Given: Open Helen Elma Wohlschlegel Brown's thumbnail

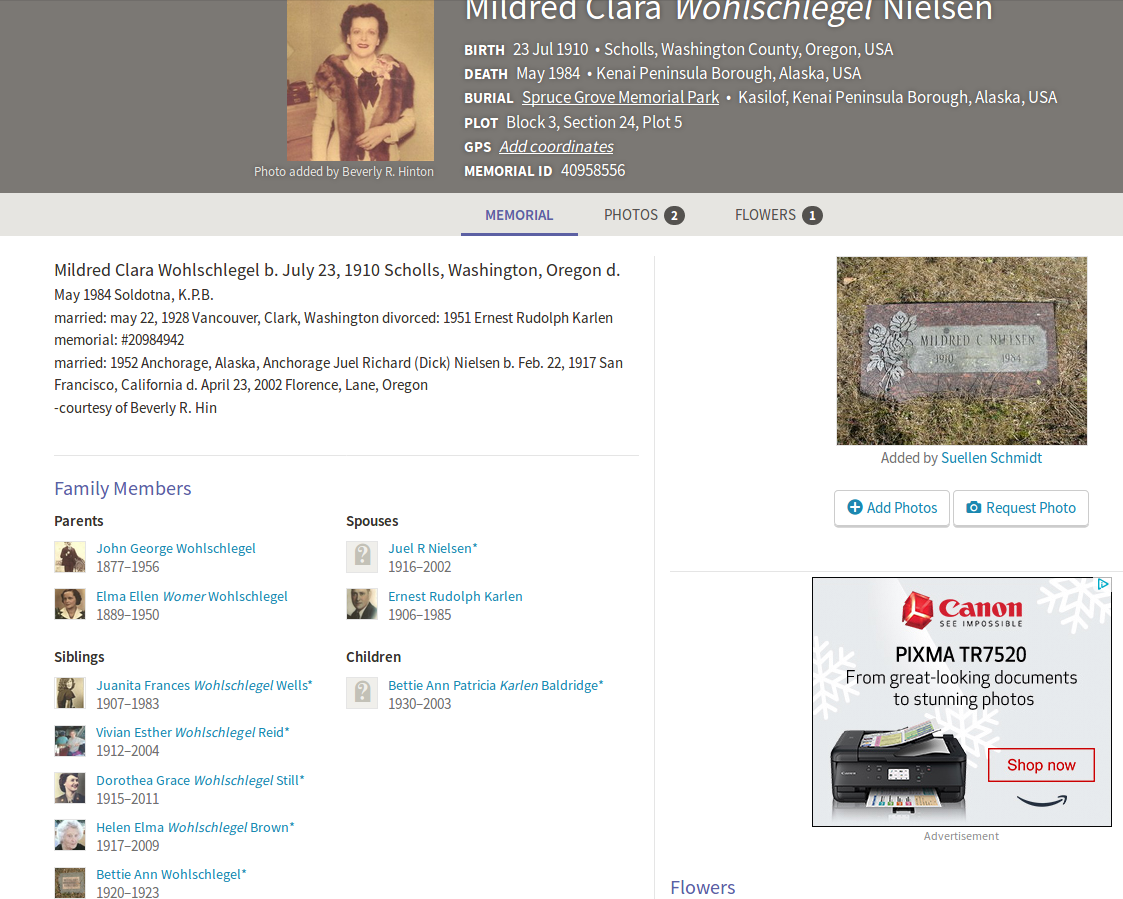Looking at the screenshot, I should point(70,835).
